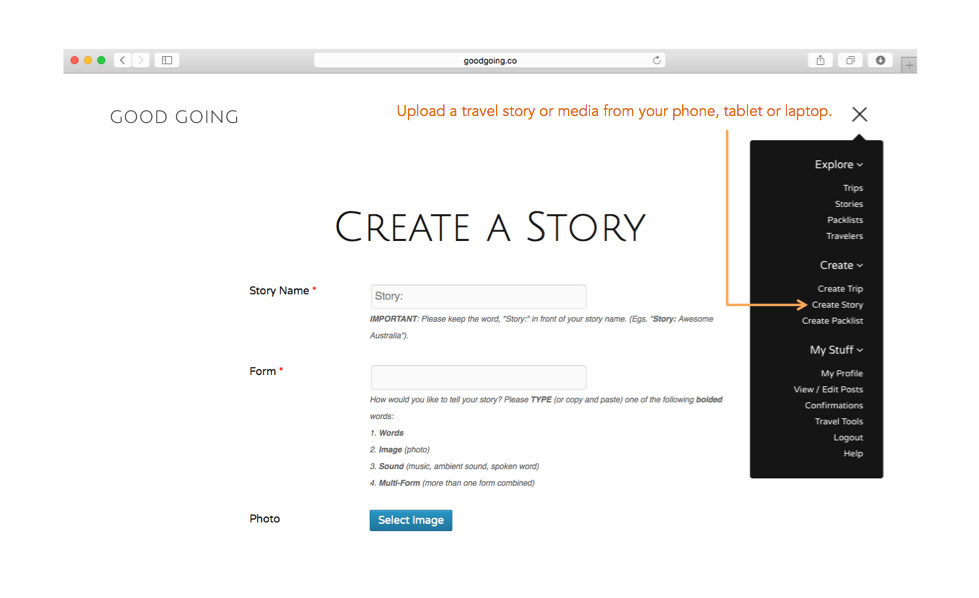Viewport: 979px width, 598px height.
Task: Collapse the My Stuff menu section
Action: (837, 350)
